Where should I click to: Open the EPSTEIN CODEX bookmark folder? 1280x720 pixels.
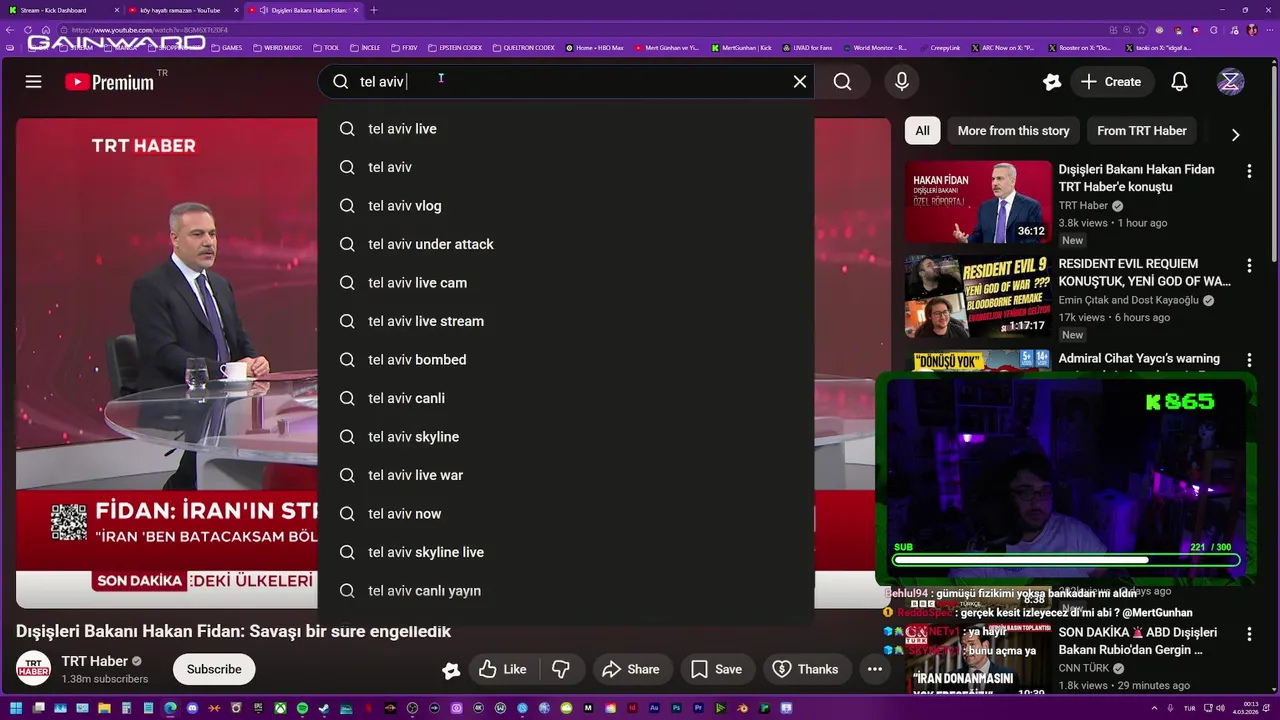[454, 47]
